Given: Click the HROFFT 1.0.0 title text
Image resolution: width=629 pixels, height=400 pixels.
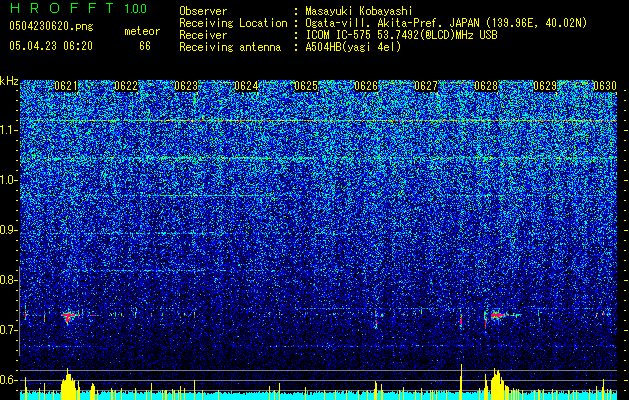Looking at the screenshot, I should (79, 8).
